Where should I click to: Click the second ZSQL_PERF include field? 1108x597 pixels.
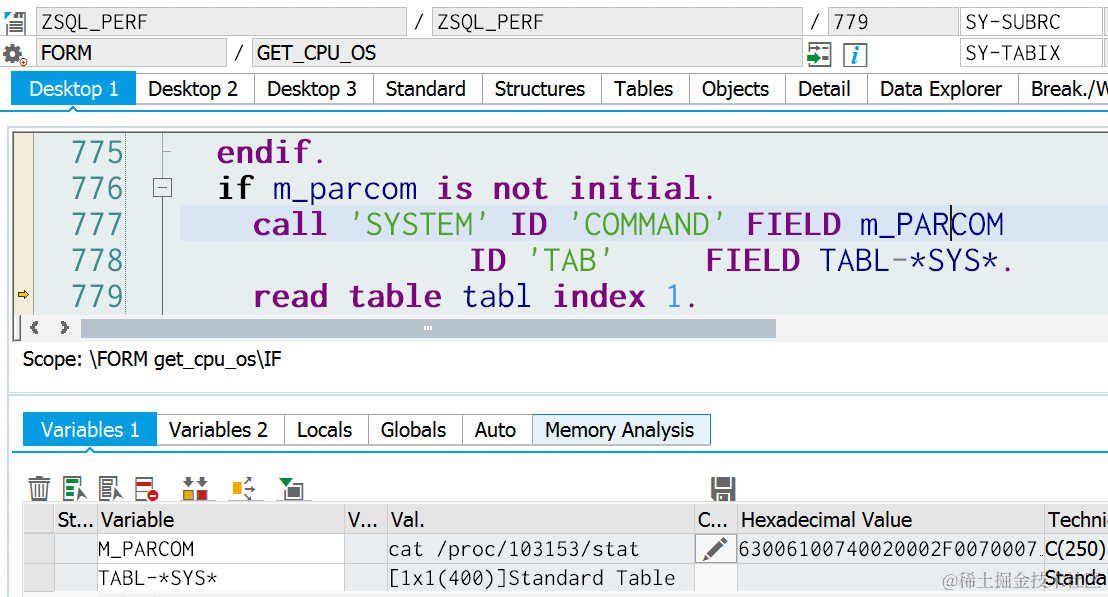pyautogui.click(x=617, y=22)
